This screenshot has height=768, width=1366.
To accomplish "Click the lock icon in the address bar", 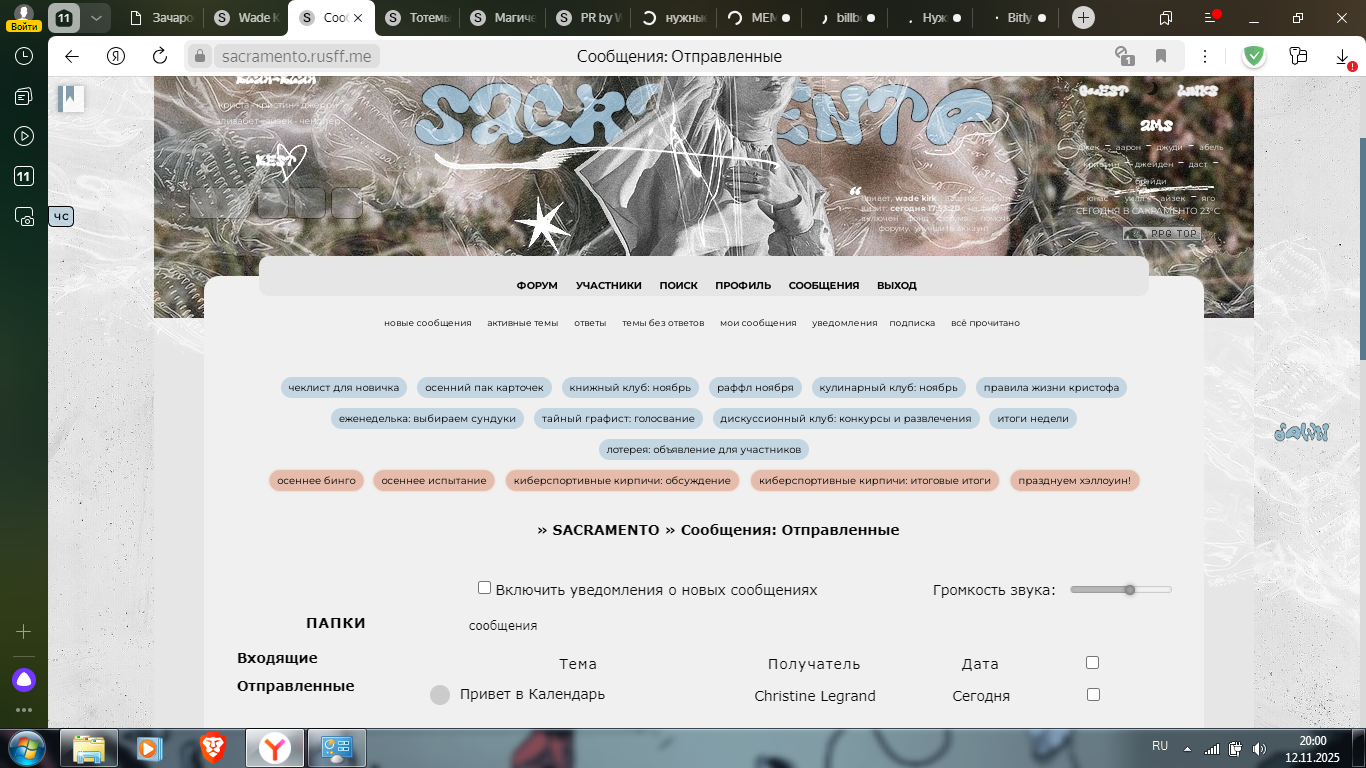I will [200, 57].
